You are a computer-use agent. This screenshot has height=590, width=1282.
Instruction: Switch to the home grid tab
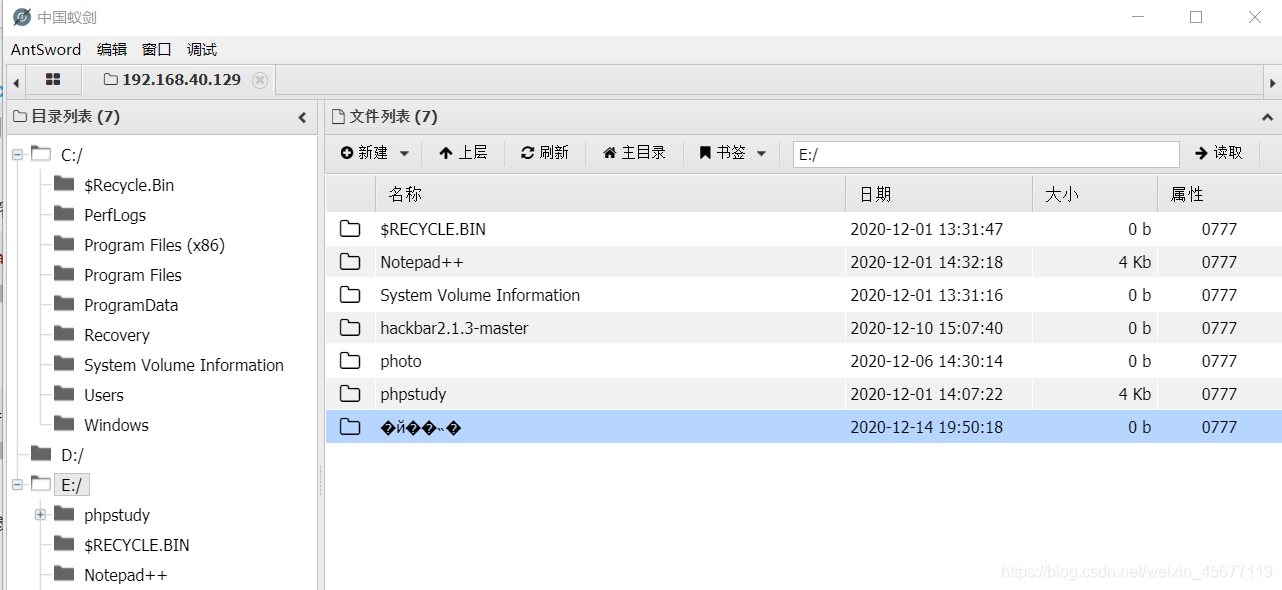pyautogui.click(x=53, y=79)
